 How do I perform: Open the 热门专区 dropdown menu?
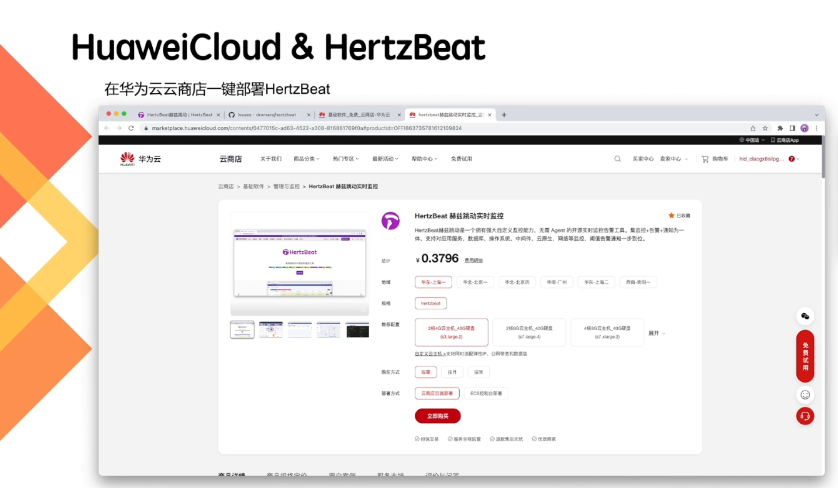[x=346, y=159]
